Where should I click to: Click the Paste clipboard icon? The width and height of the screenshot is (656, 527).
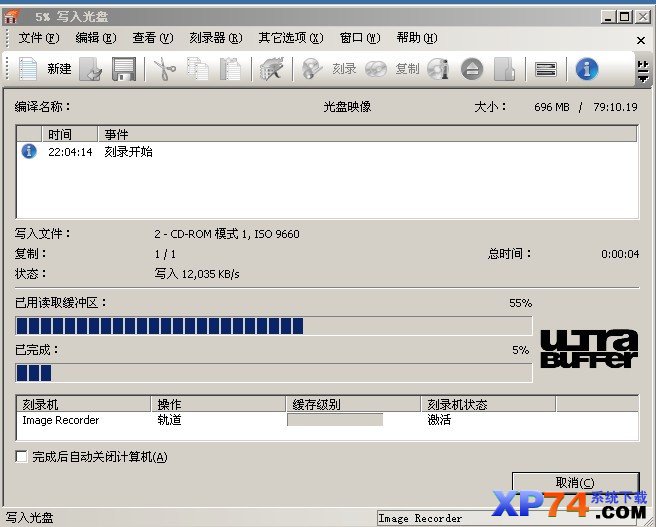click(230, 69)
